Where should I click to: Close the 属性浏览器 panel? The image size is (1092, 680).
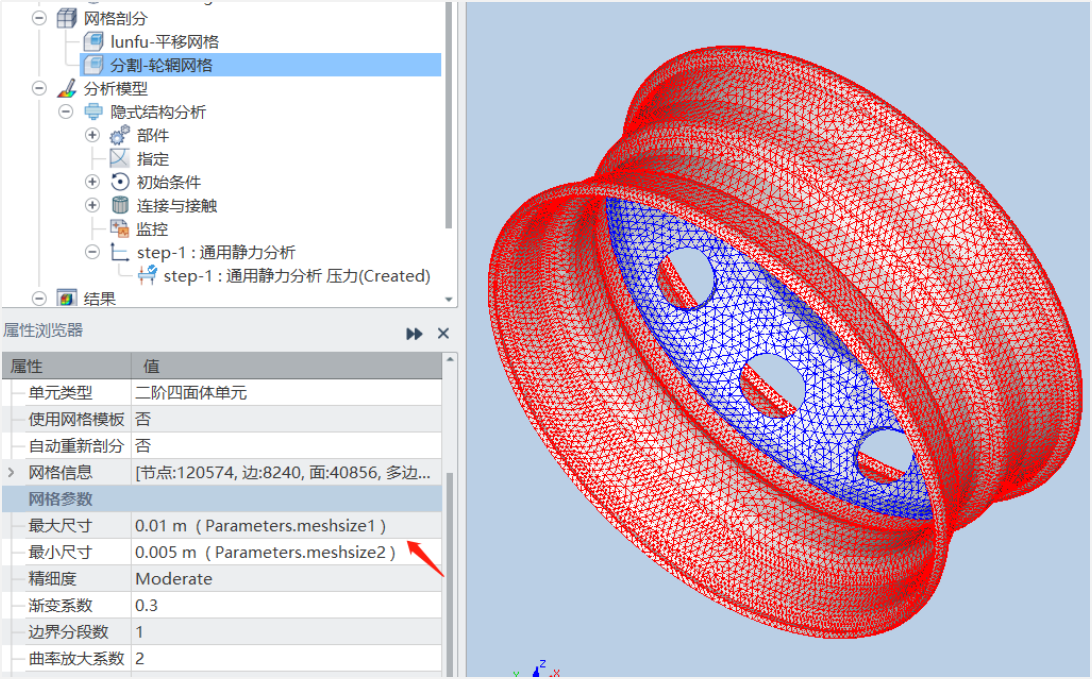tap(443, 334)
